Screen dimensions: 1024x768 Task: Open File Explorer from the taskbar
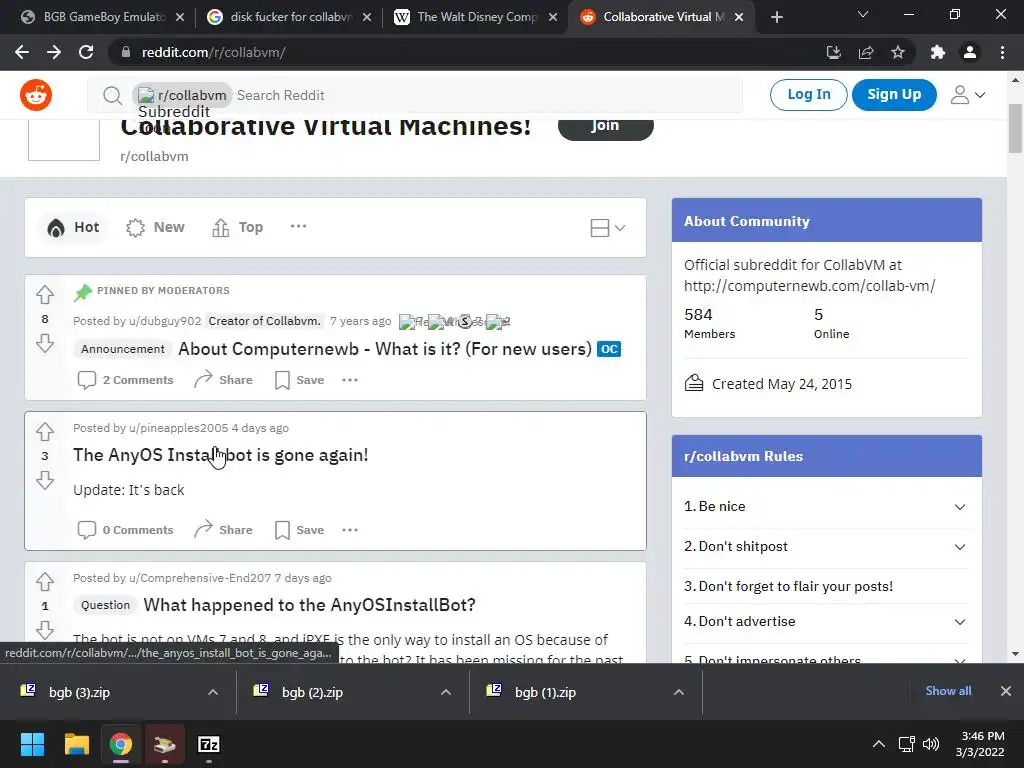click(76, 744)
